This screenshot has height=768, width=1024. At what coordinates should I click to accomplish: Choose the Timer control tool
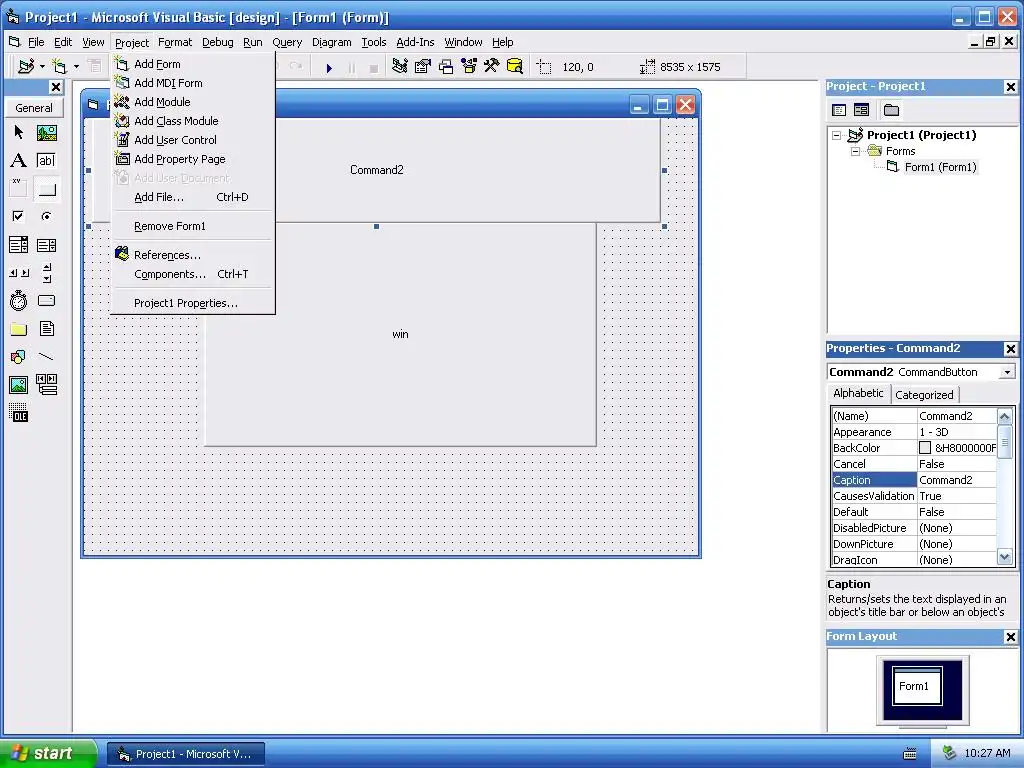(18, 300)
